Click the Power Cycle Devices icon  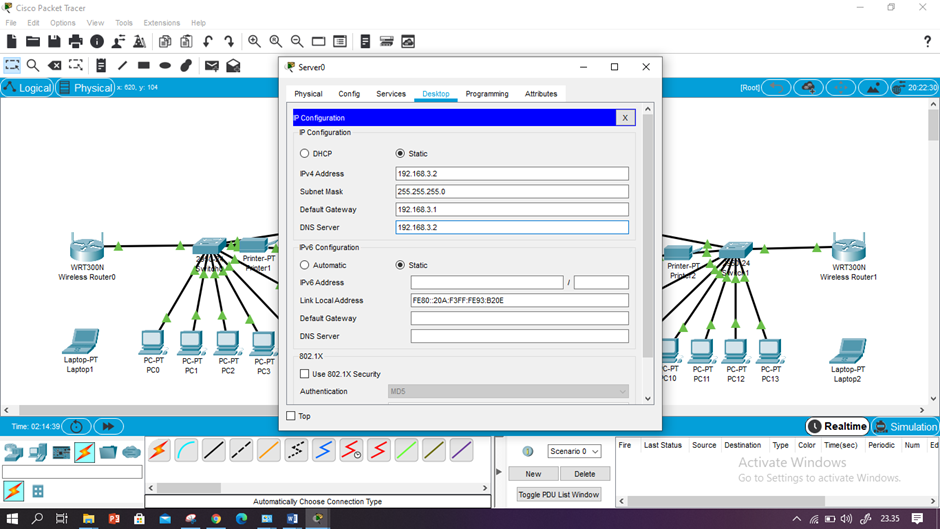tap(76, 426)
